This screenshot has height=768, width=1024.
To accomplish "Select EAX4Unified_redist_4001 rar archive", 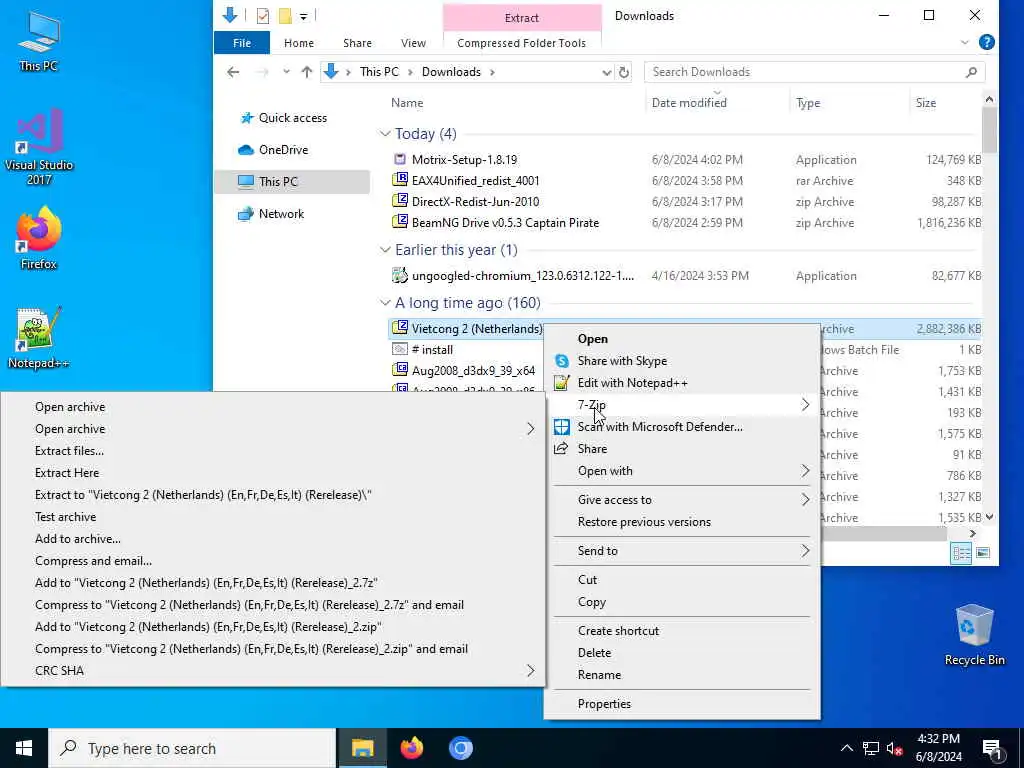I will [475, 180].
